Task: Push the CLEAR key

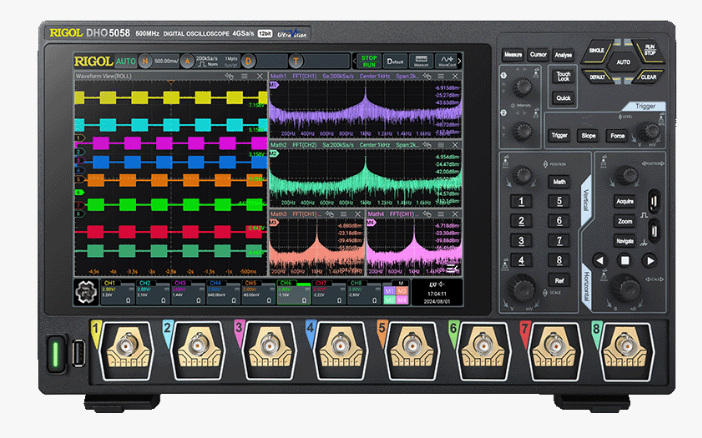Action: (x=648, y=77)
